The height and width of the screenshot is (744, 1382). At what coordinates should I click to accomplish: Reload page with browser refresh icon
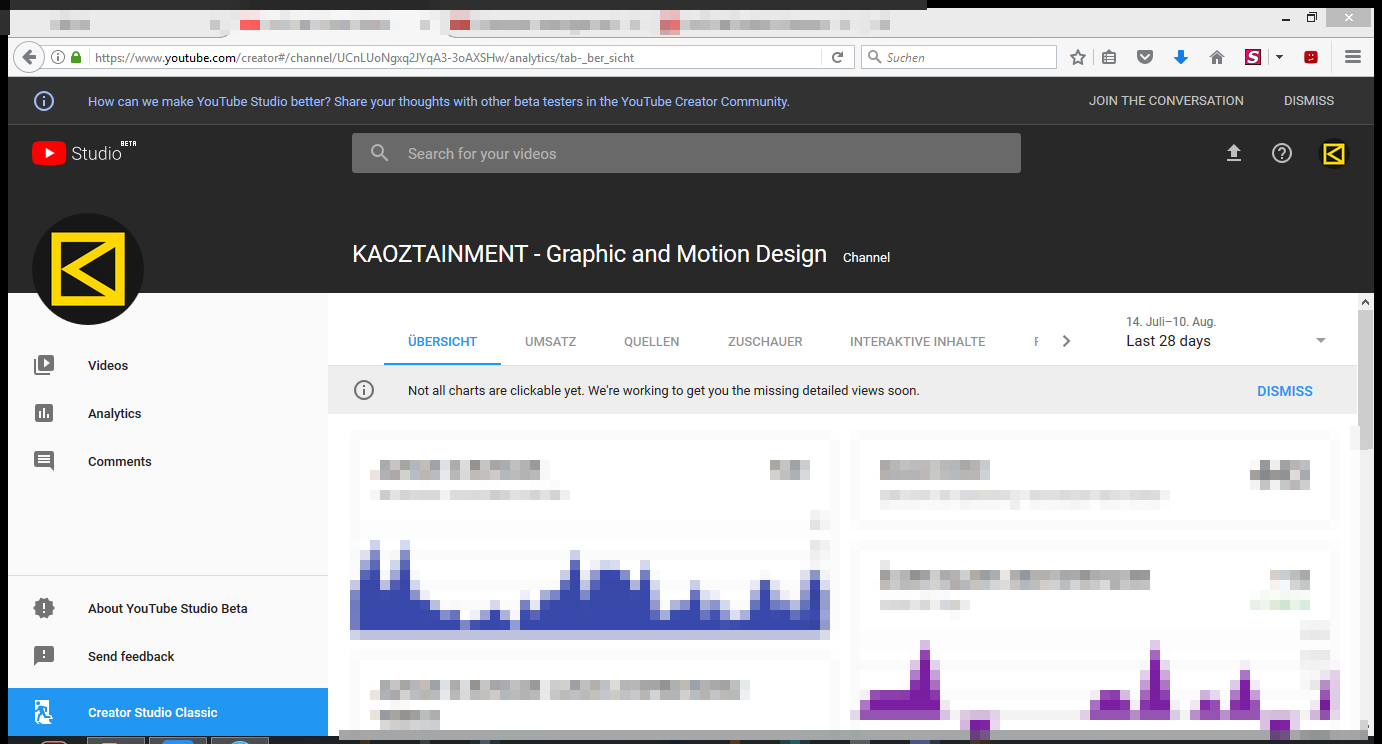pos(838,58)
